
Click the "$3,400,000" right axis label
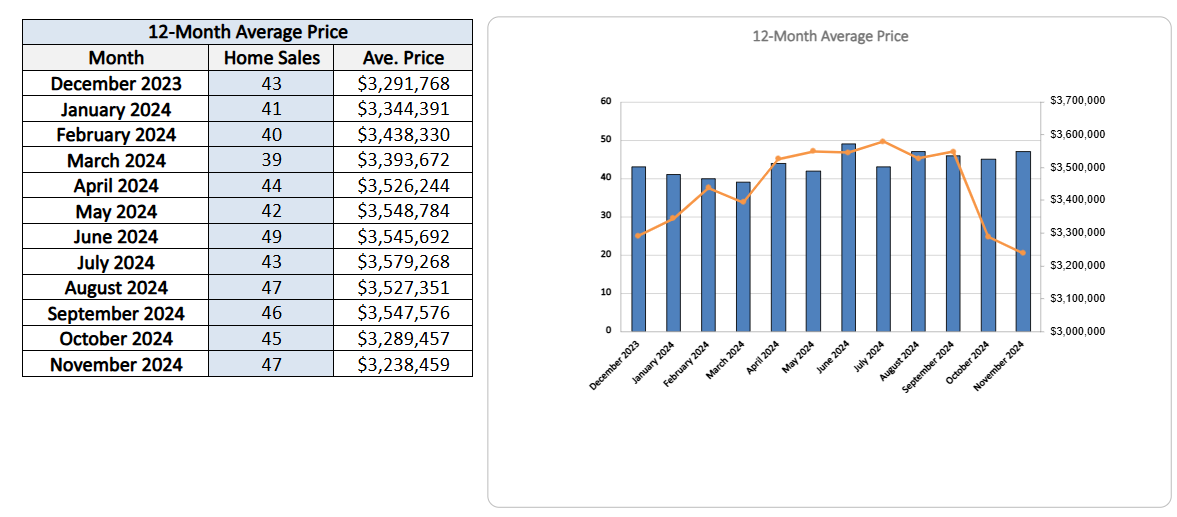click(x=1077, y=200)
